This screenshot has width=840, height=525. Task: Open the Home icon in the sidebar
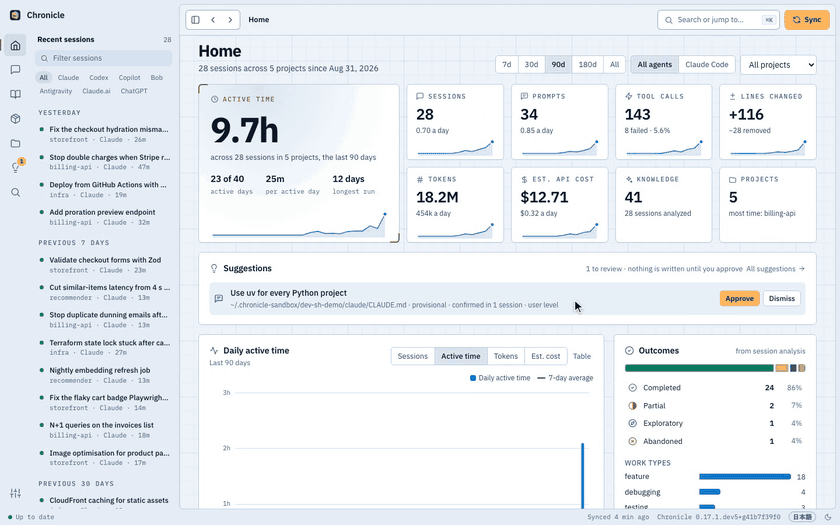click(16, 46)
